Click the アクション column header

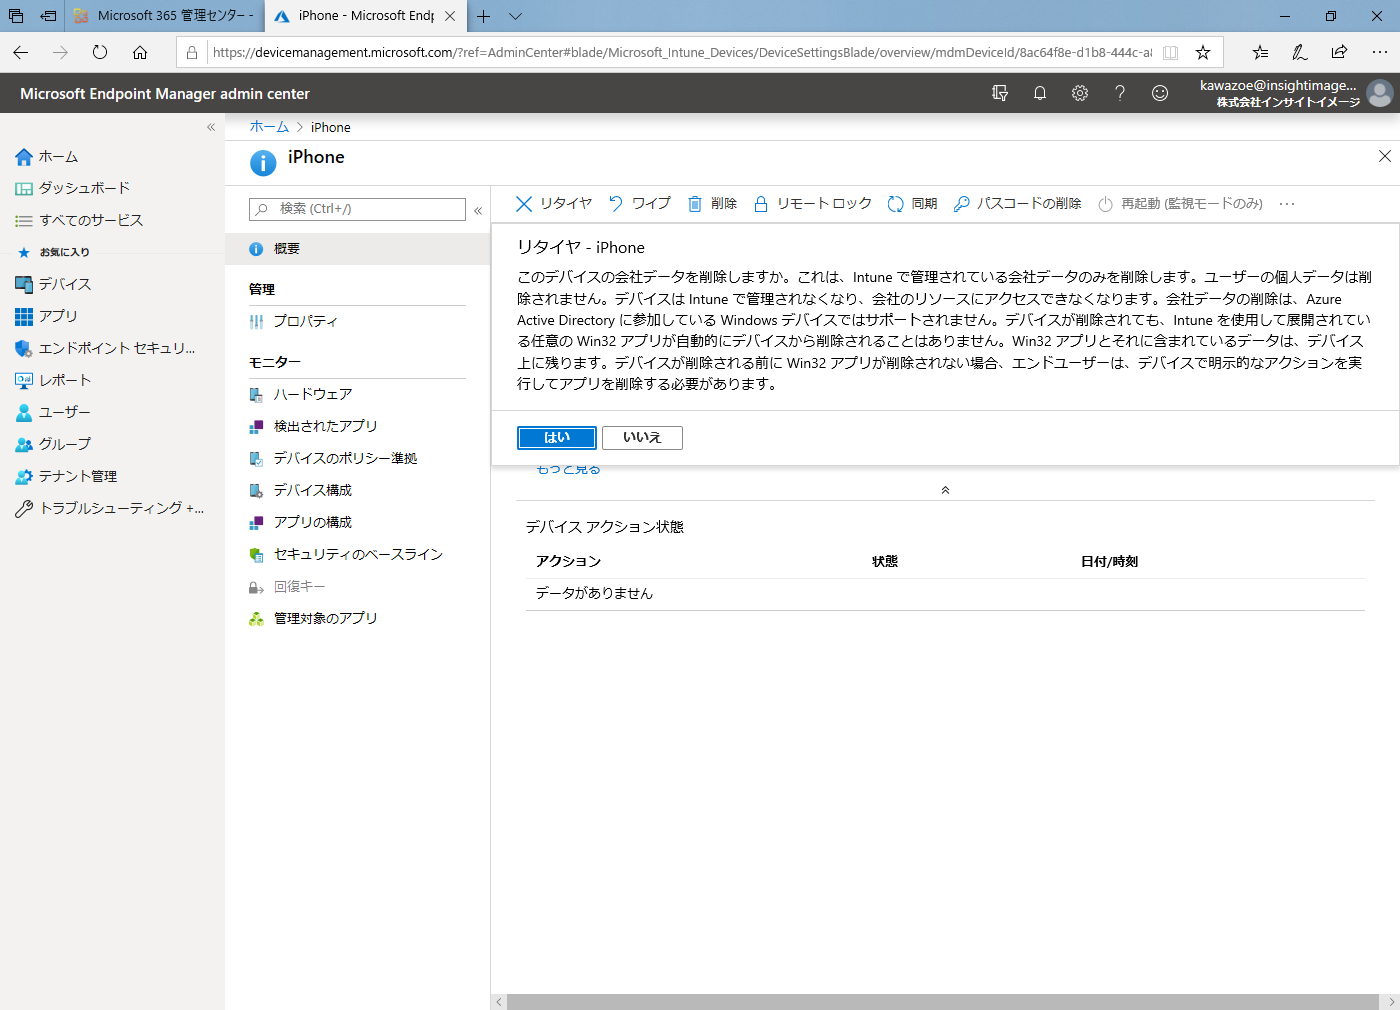tap(568, 562)
